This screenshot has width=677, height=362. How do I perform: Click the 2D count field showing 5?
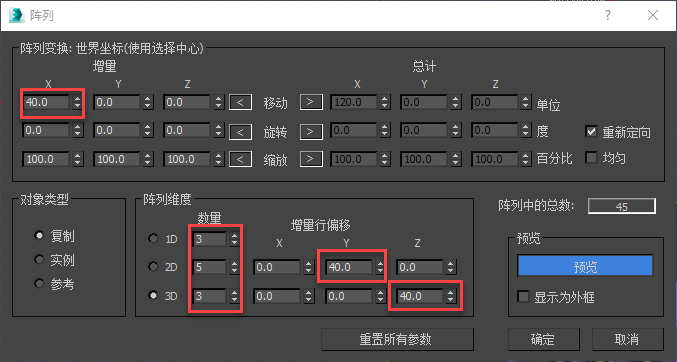[x=209, y=267]
